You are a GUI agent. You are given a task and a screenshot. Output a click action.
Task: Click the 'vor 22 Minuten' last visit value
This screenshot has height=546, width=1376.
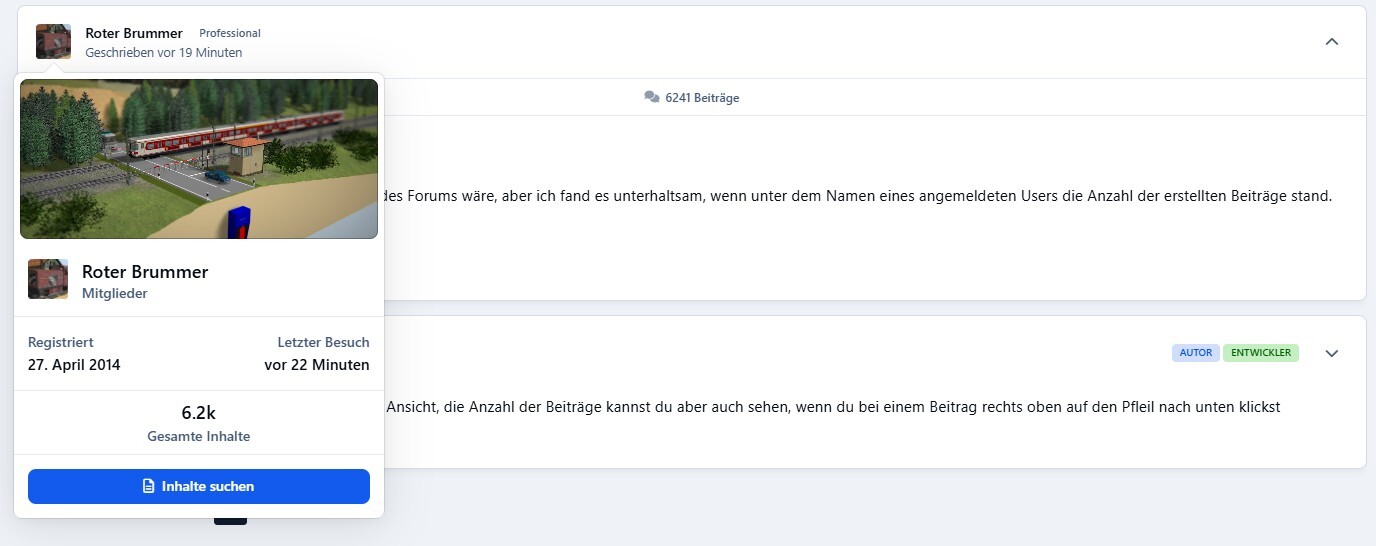317,365
